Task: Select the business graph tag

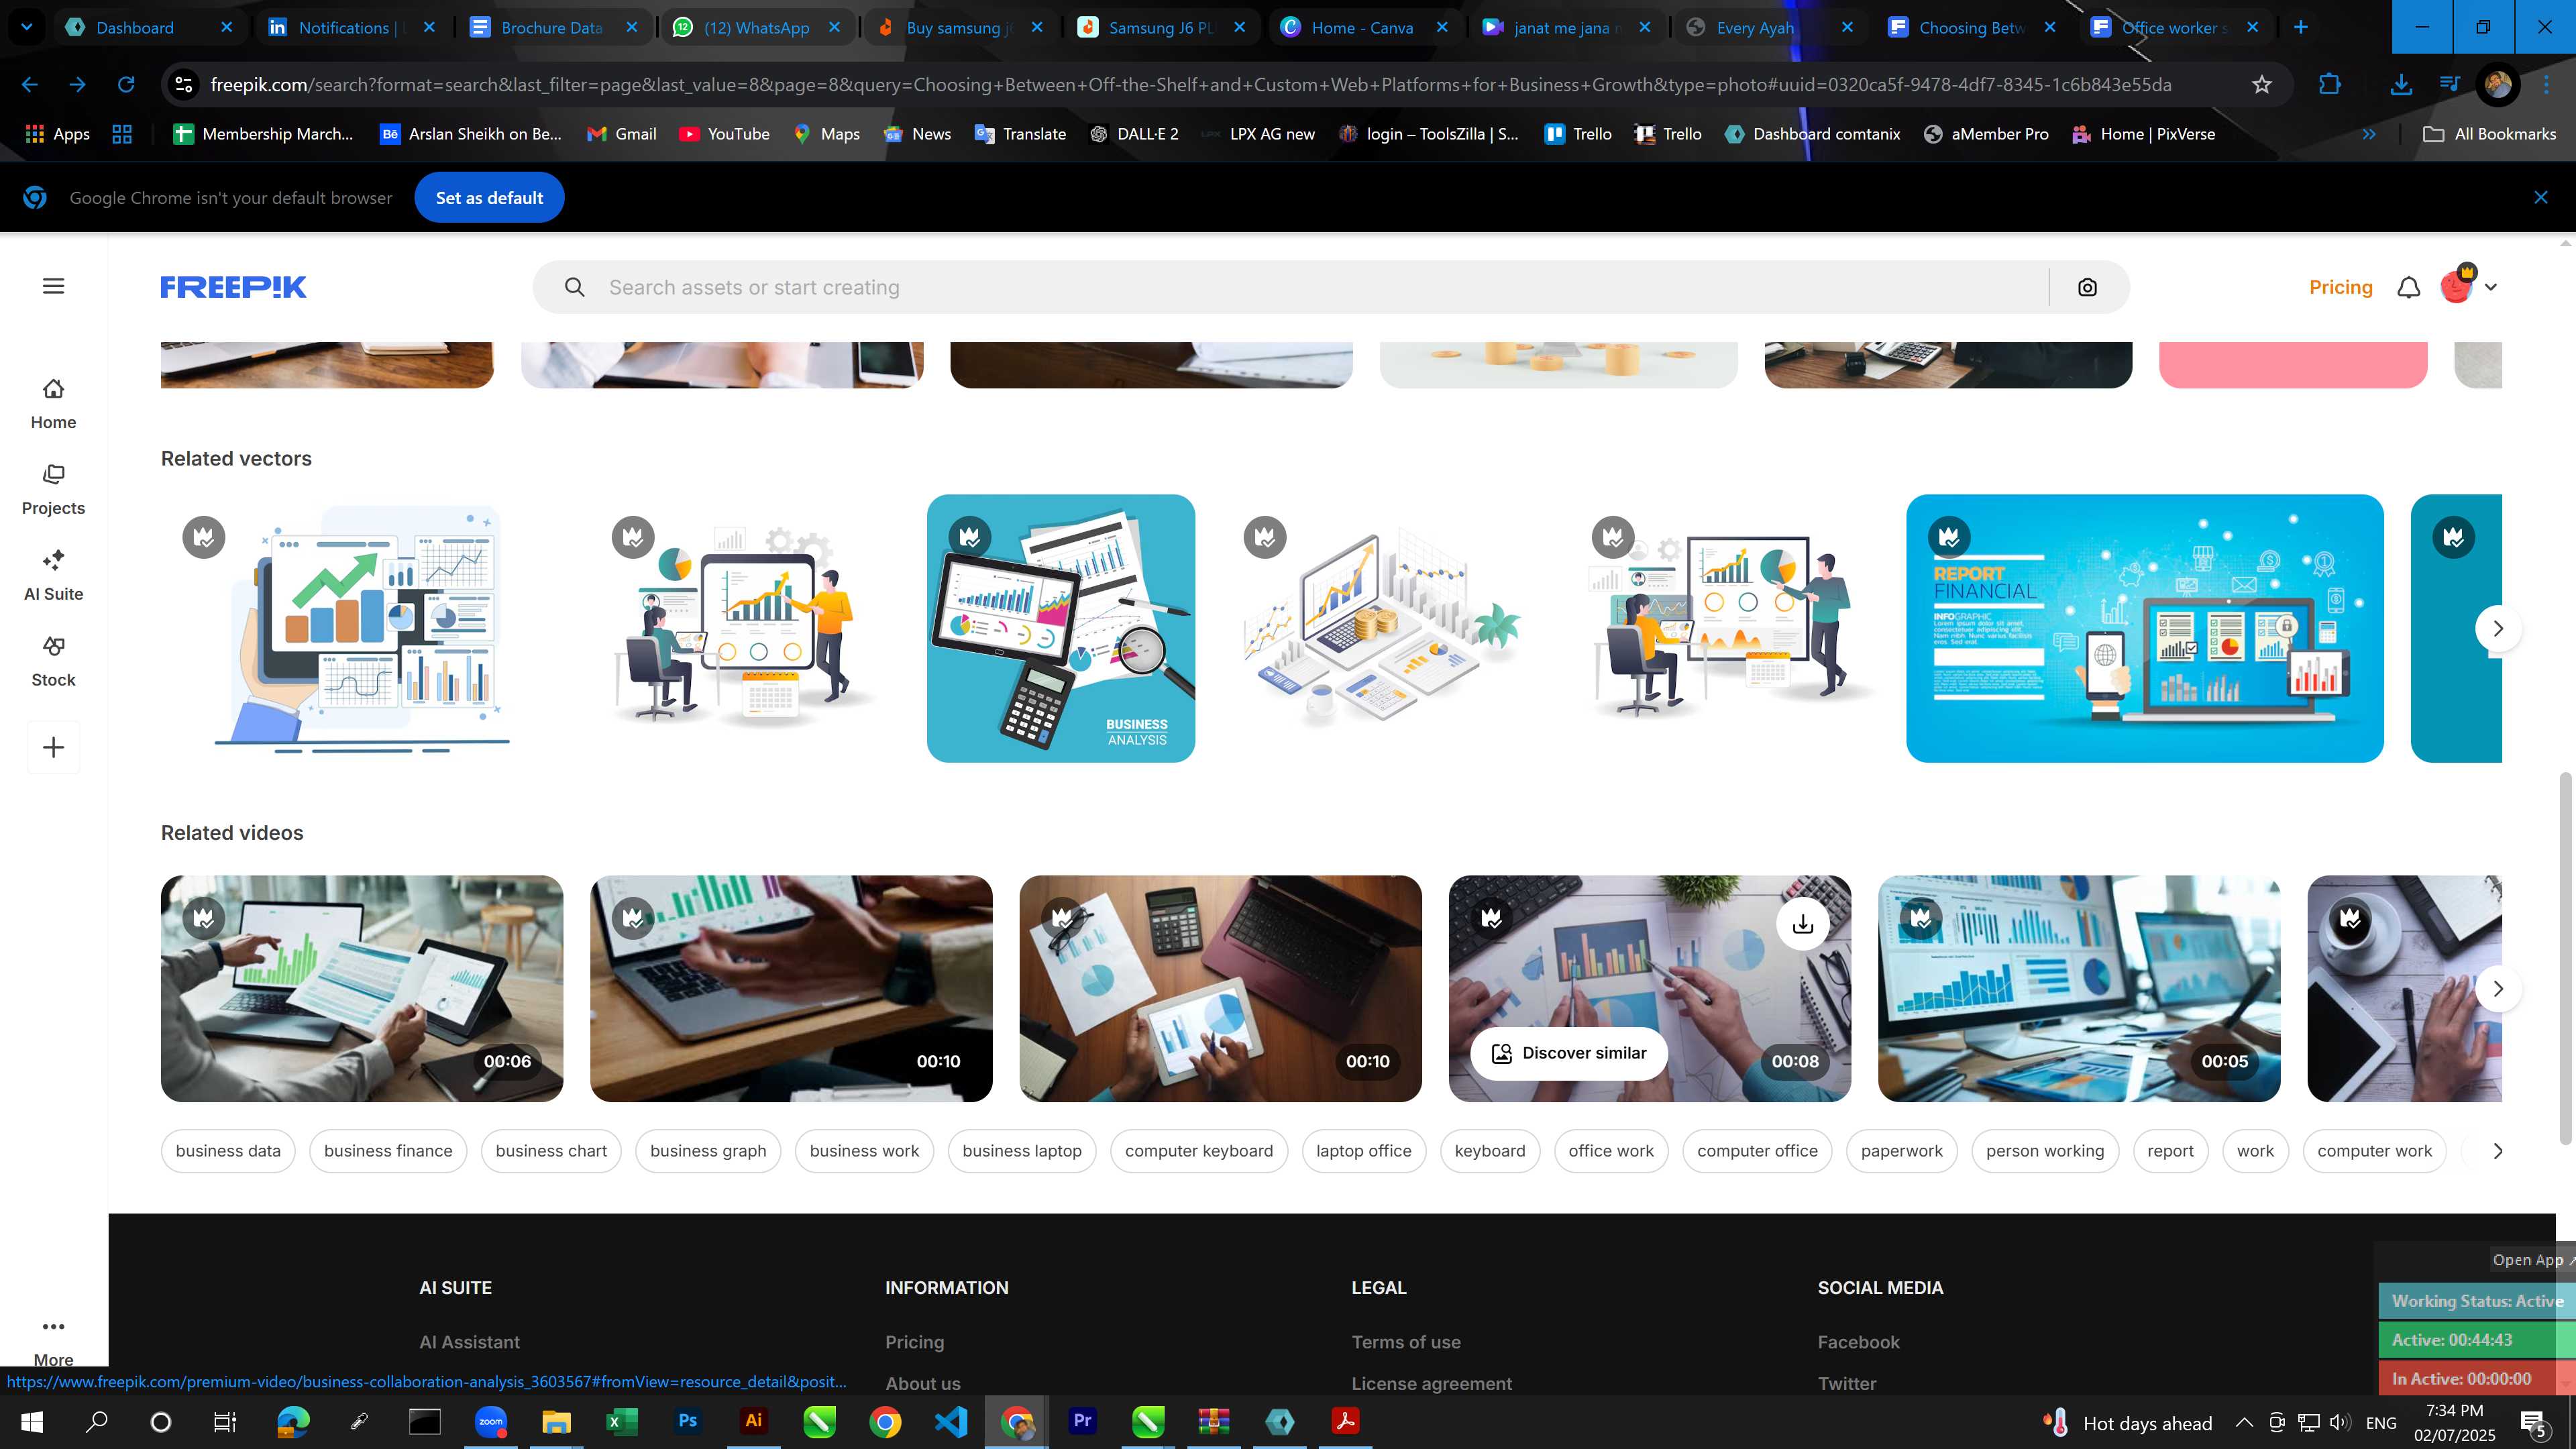Action: coord(708,1151)
